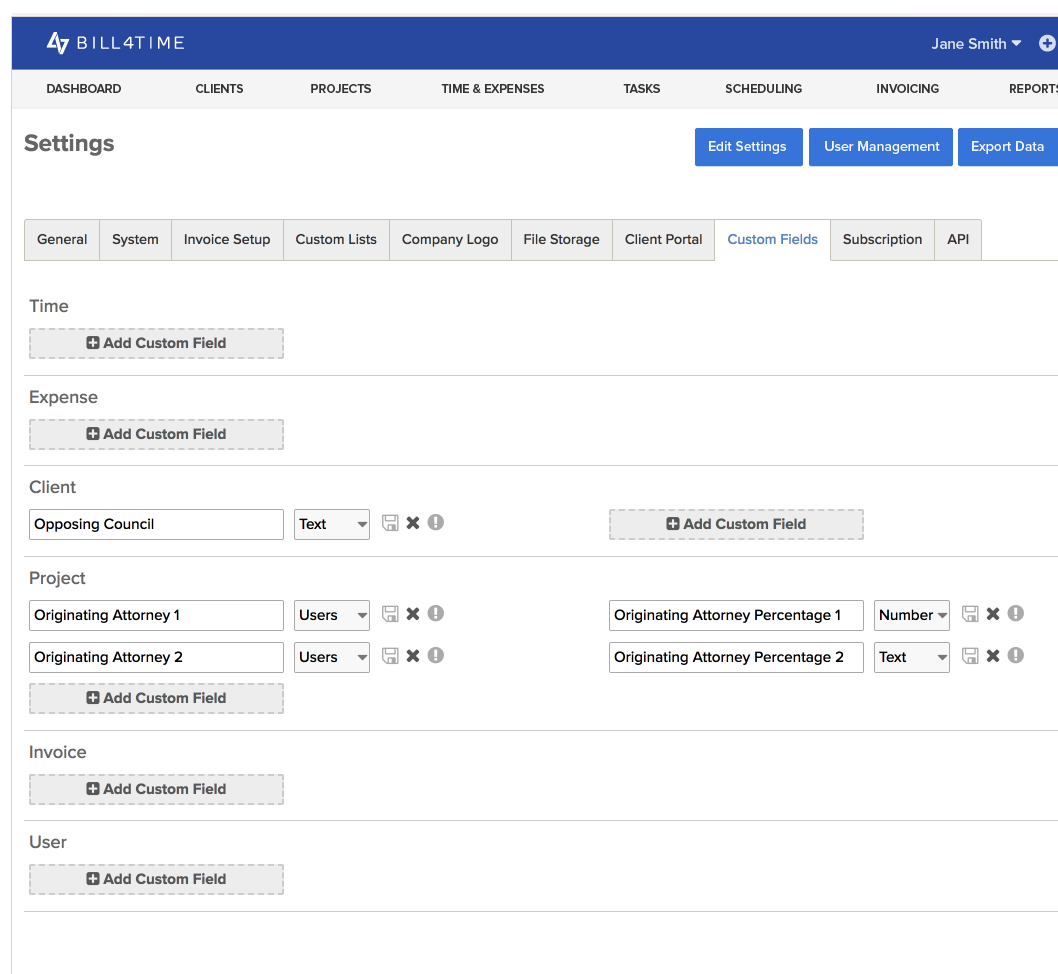Show info for Originating Attorney 2 field

[436, 656]
